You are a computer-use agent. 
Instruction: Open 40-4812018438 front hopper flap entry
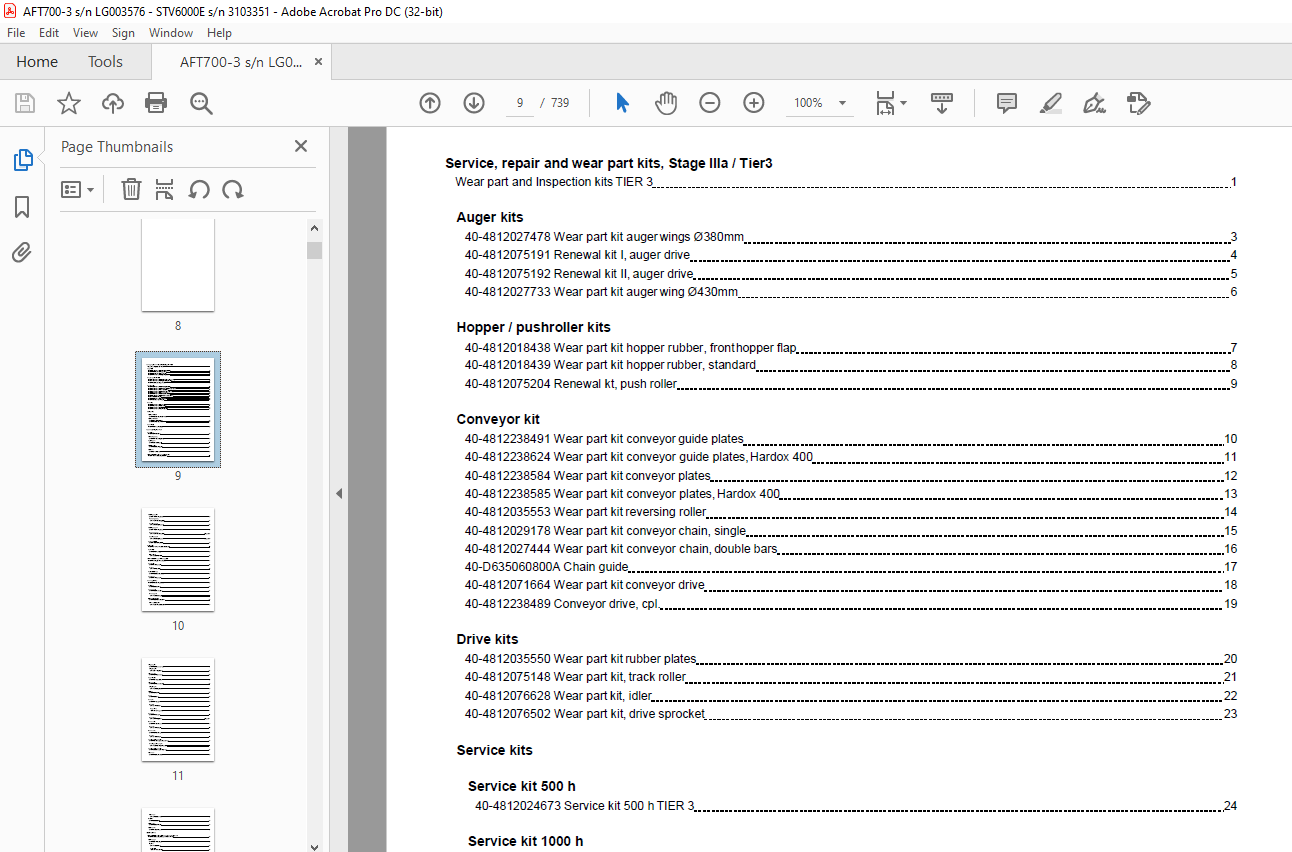[x=851, y=348]
